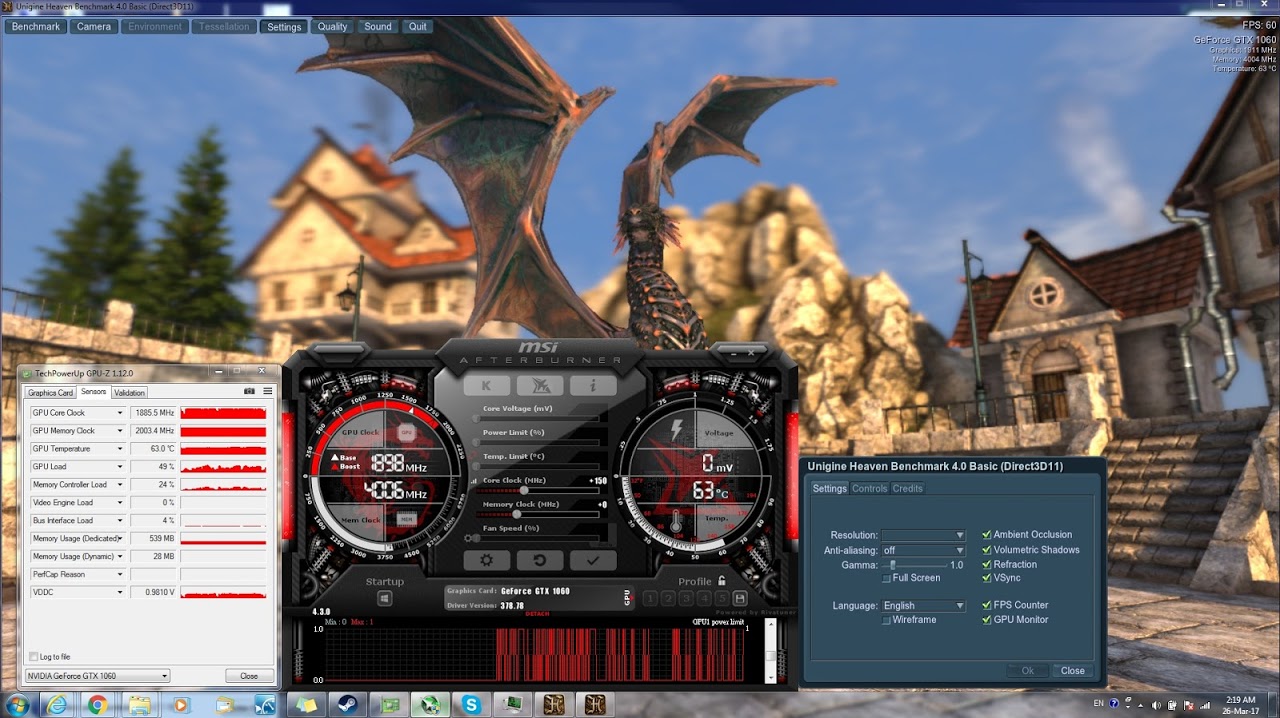This screenshot has height=718, width=1280.
Task: Apply settings with Afterburner checkmark button
Action: 593,561
